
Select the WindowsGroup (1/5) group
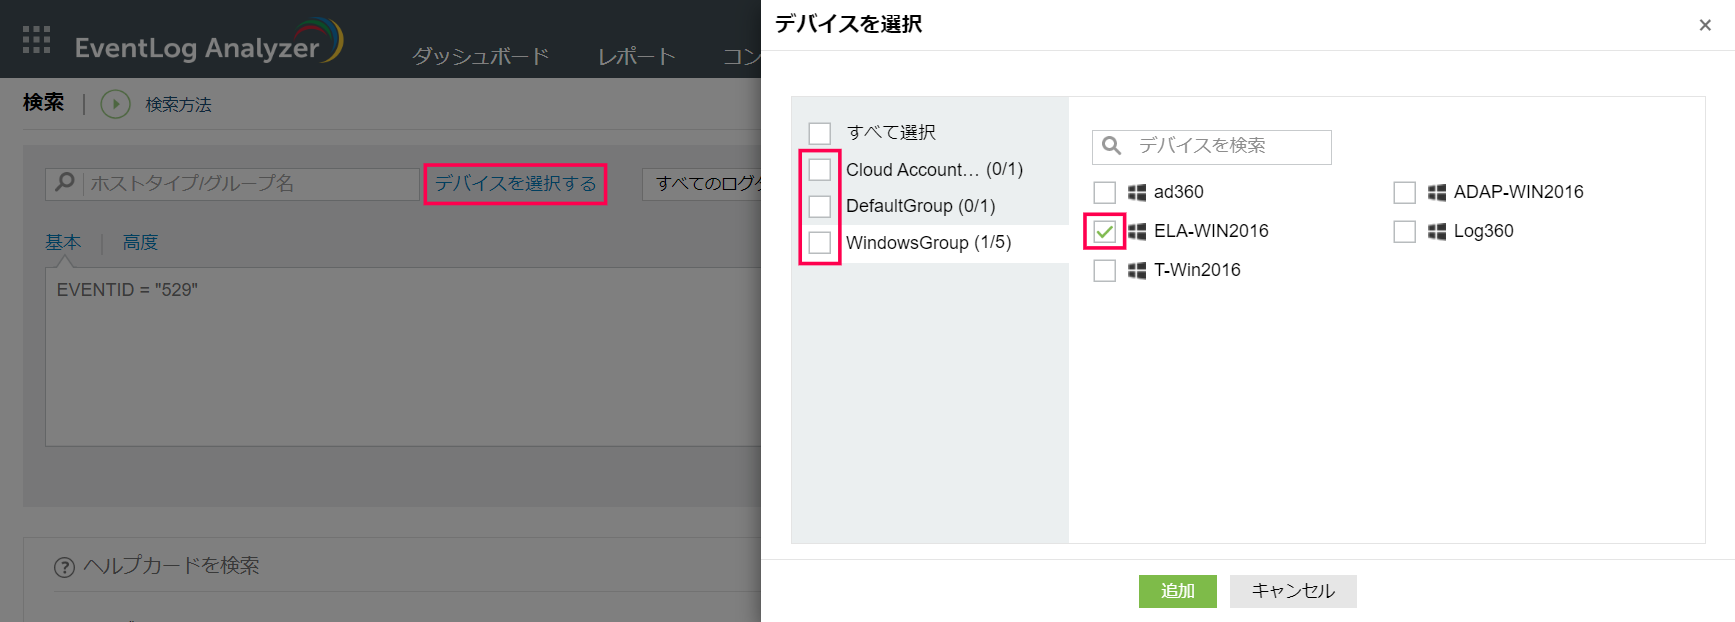(928, 243)
